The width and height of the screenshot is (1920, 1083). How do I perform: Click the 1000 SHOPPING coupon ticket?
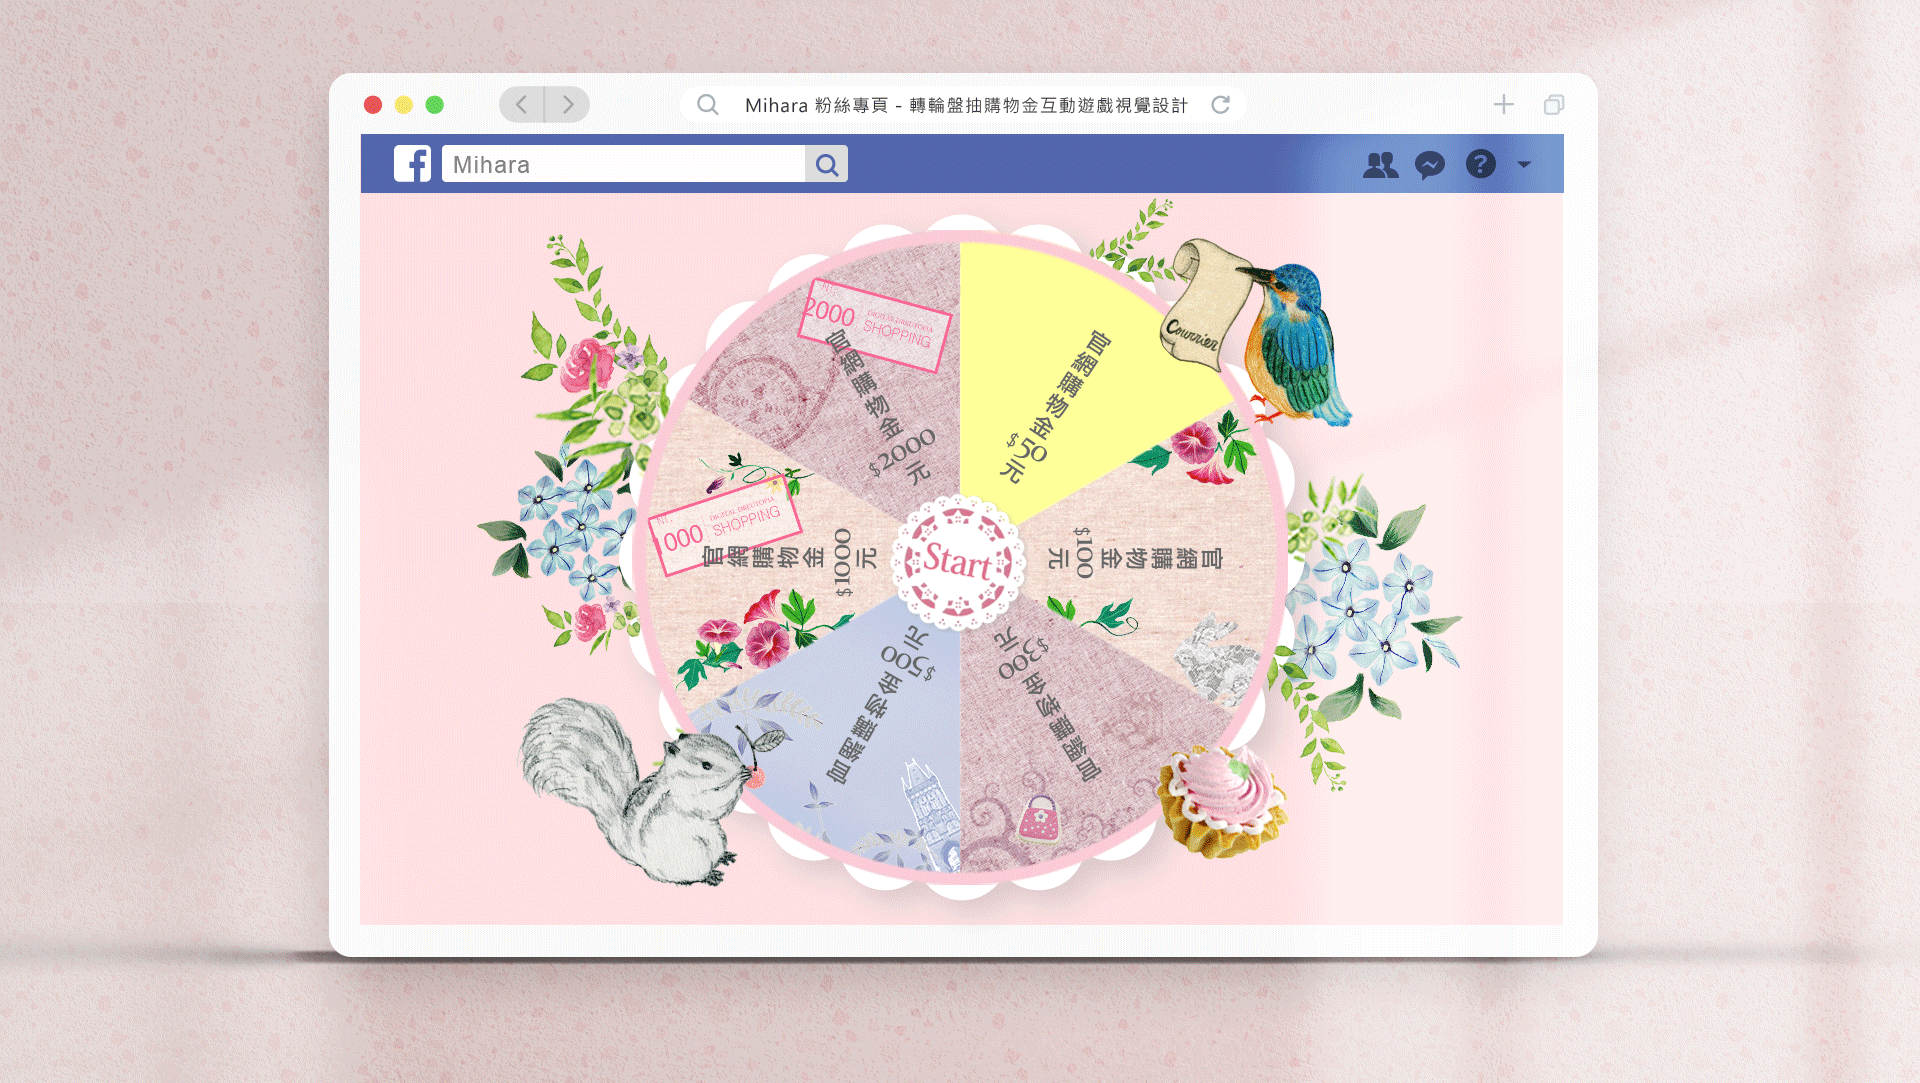725,528
